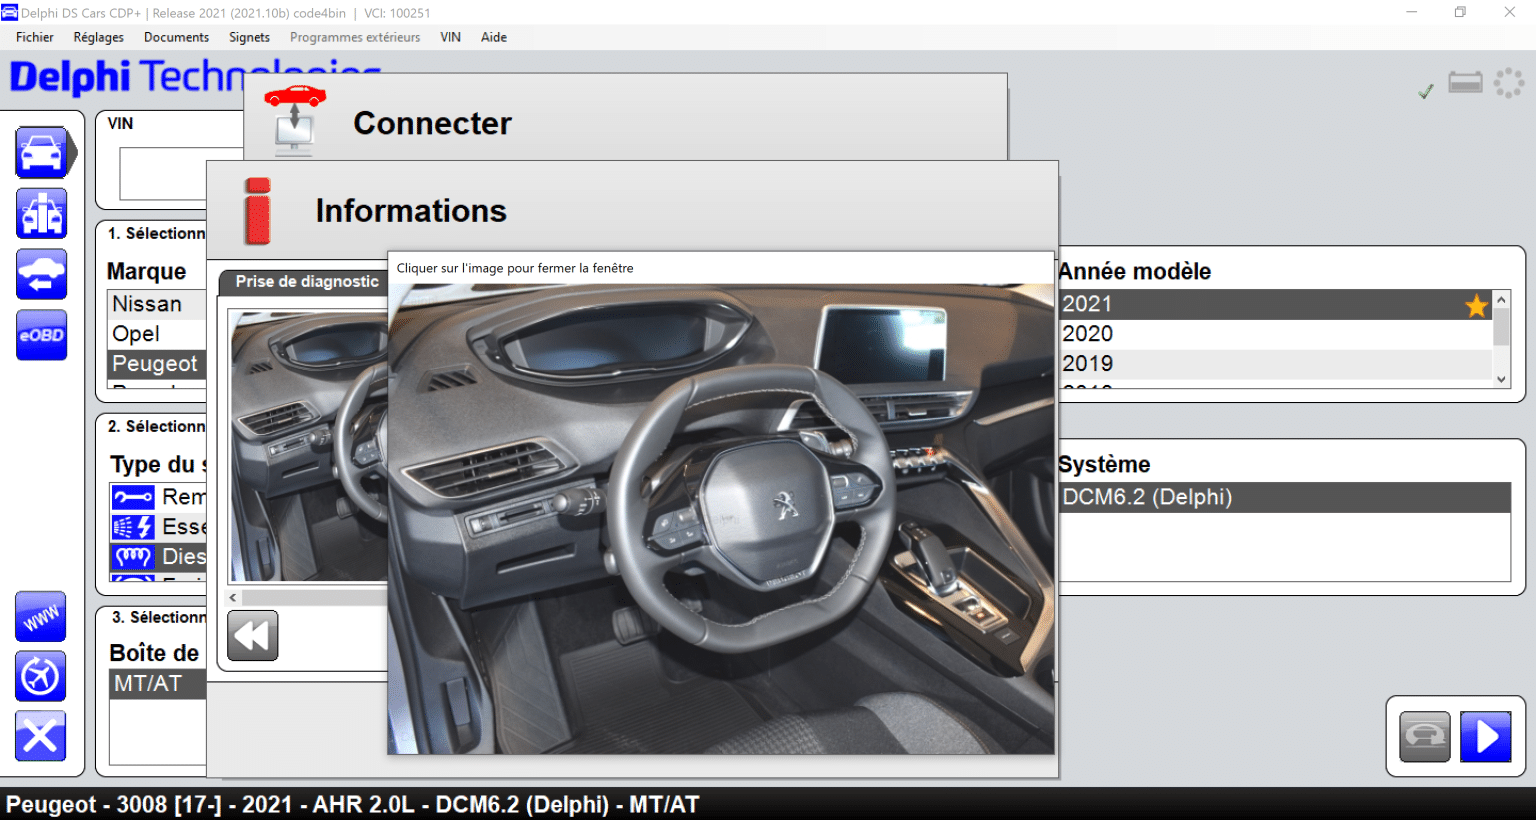The image size is (1536, 820).
Task: Open the eOBD function icon
Action: click(41, 335)
